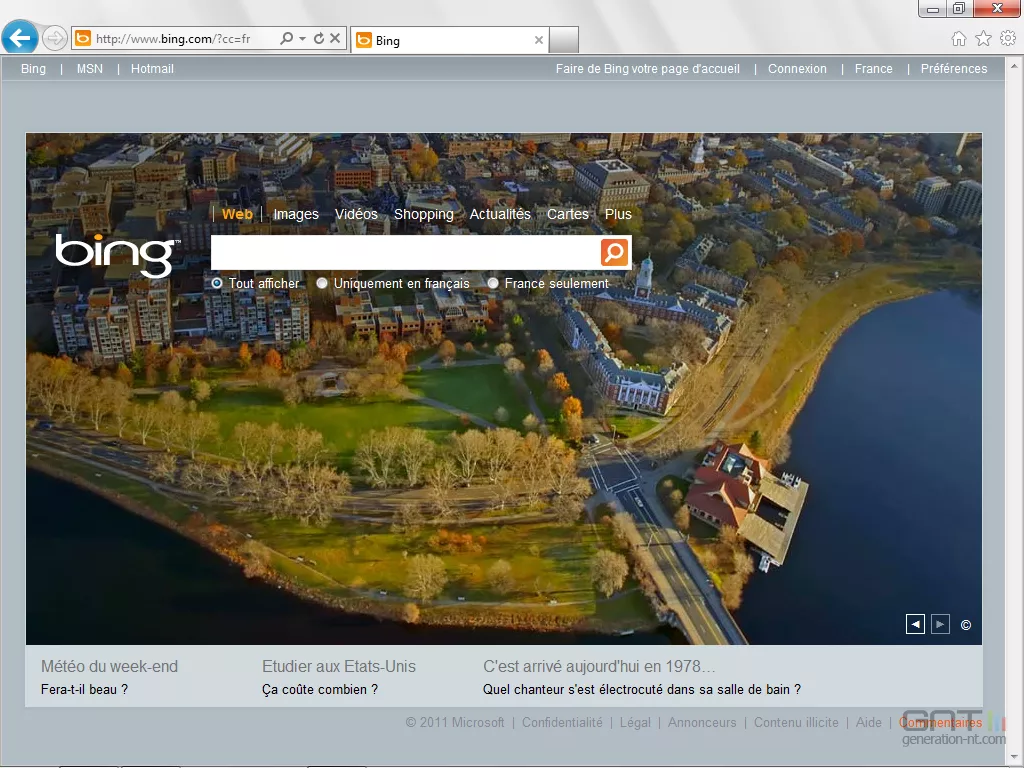Viewport: 1024px width, 768px height.
Task: Open C'est arrivé aujourd'hui en 1978 heading
Action: pos(599,666)
